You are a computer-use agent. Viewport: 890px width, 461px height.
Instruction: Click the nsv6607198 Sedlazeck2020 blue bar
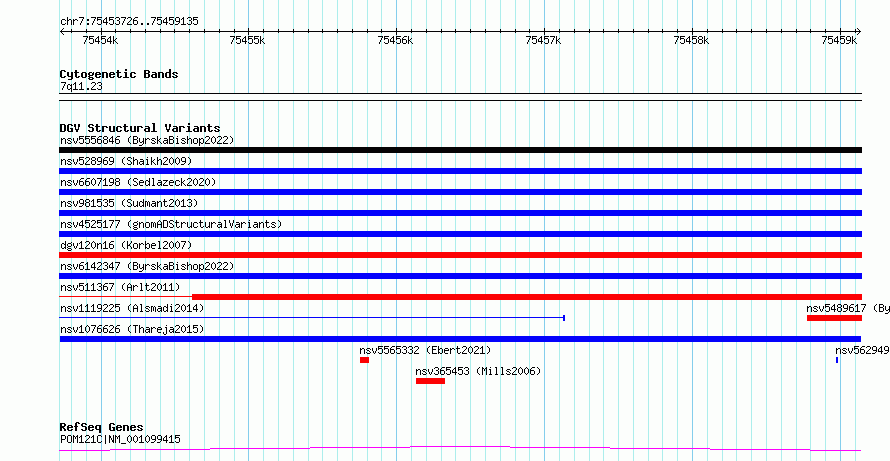click(460, 192)
